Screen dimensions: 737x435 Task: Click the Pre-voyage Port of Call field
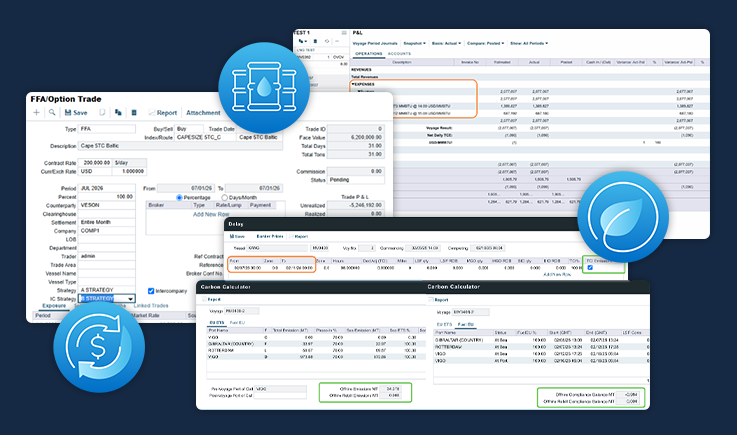[280, 389]
